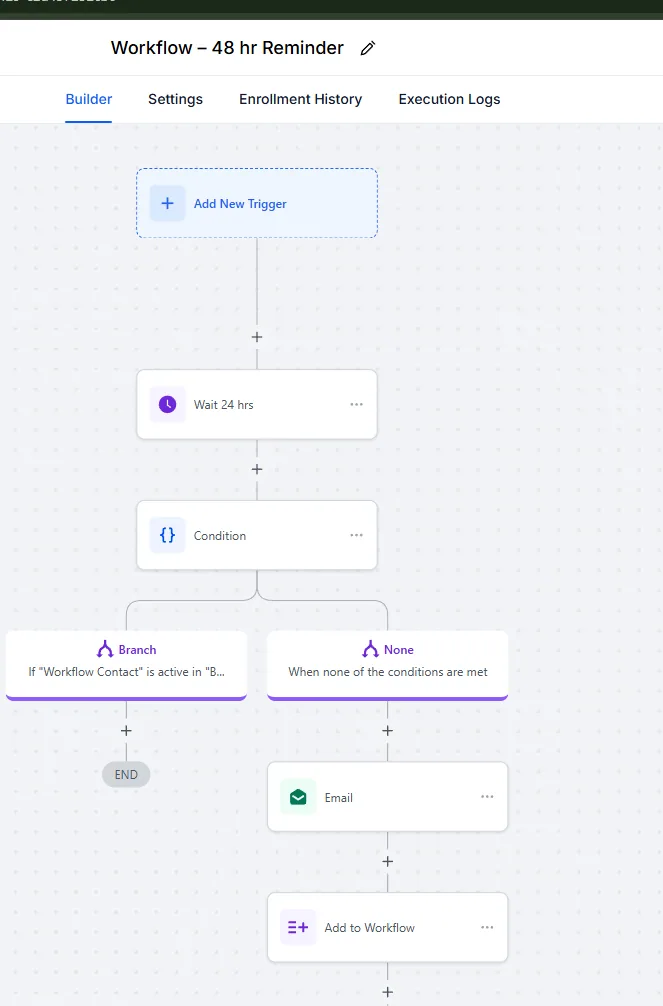Switch to the Settings tab
The width and height of the screenshot is (663, 1006).
click(175, 99)
